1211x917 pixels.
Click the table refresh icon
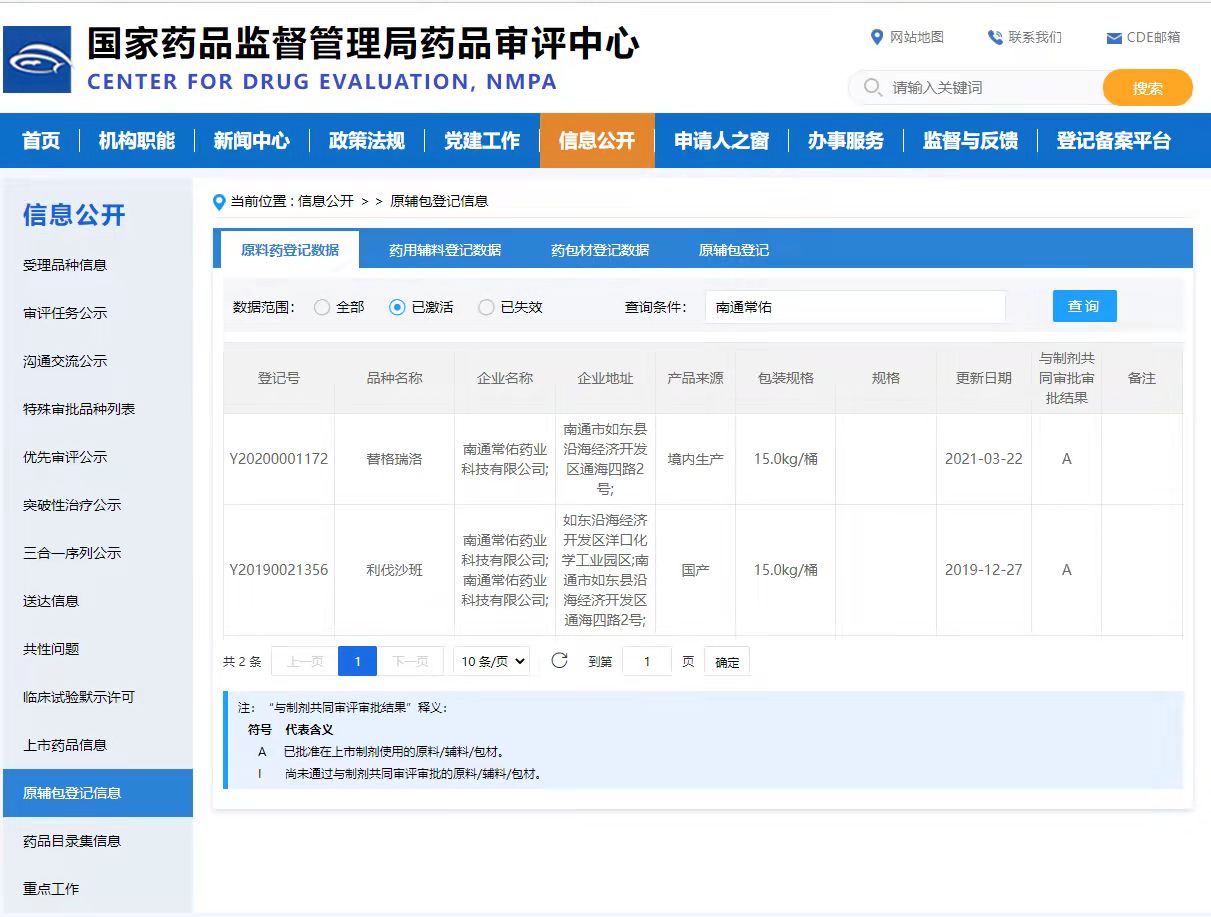pyautogui.click(x=560, y=660)
